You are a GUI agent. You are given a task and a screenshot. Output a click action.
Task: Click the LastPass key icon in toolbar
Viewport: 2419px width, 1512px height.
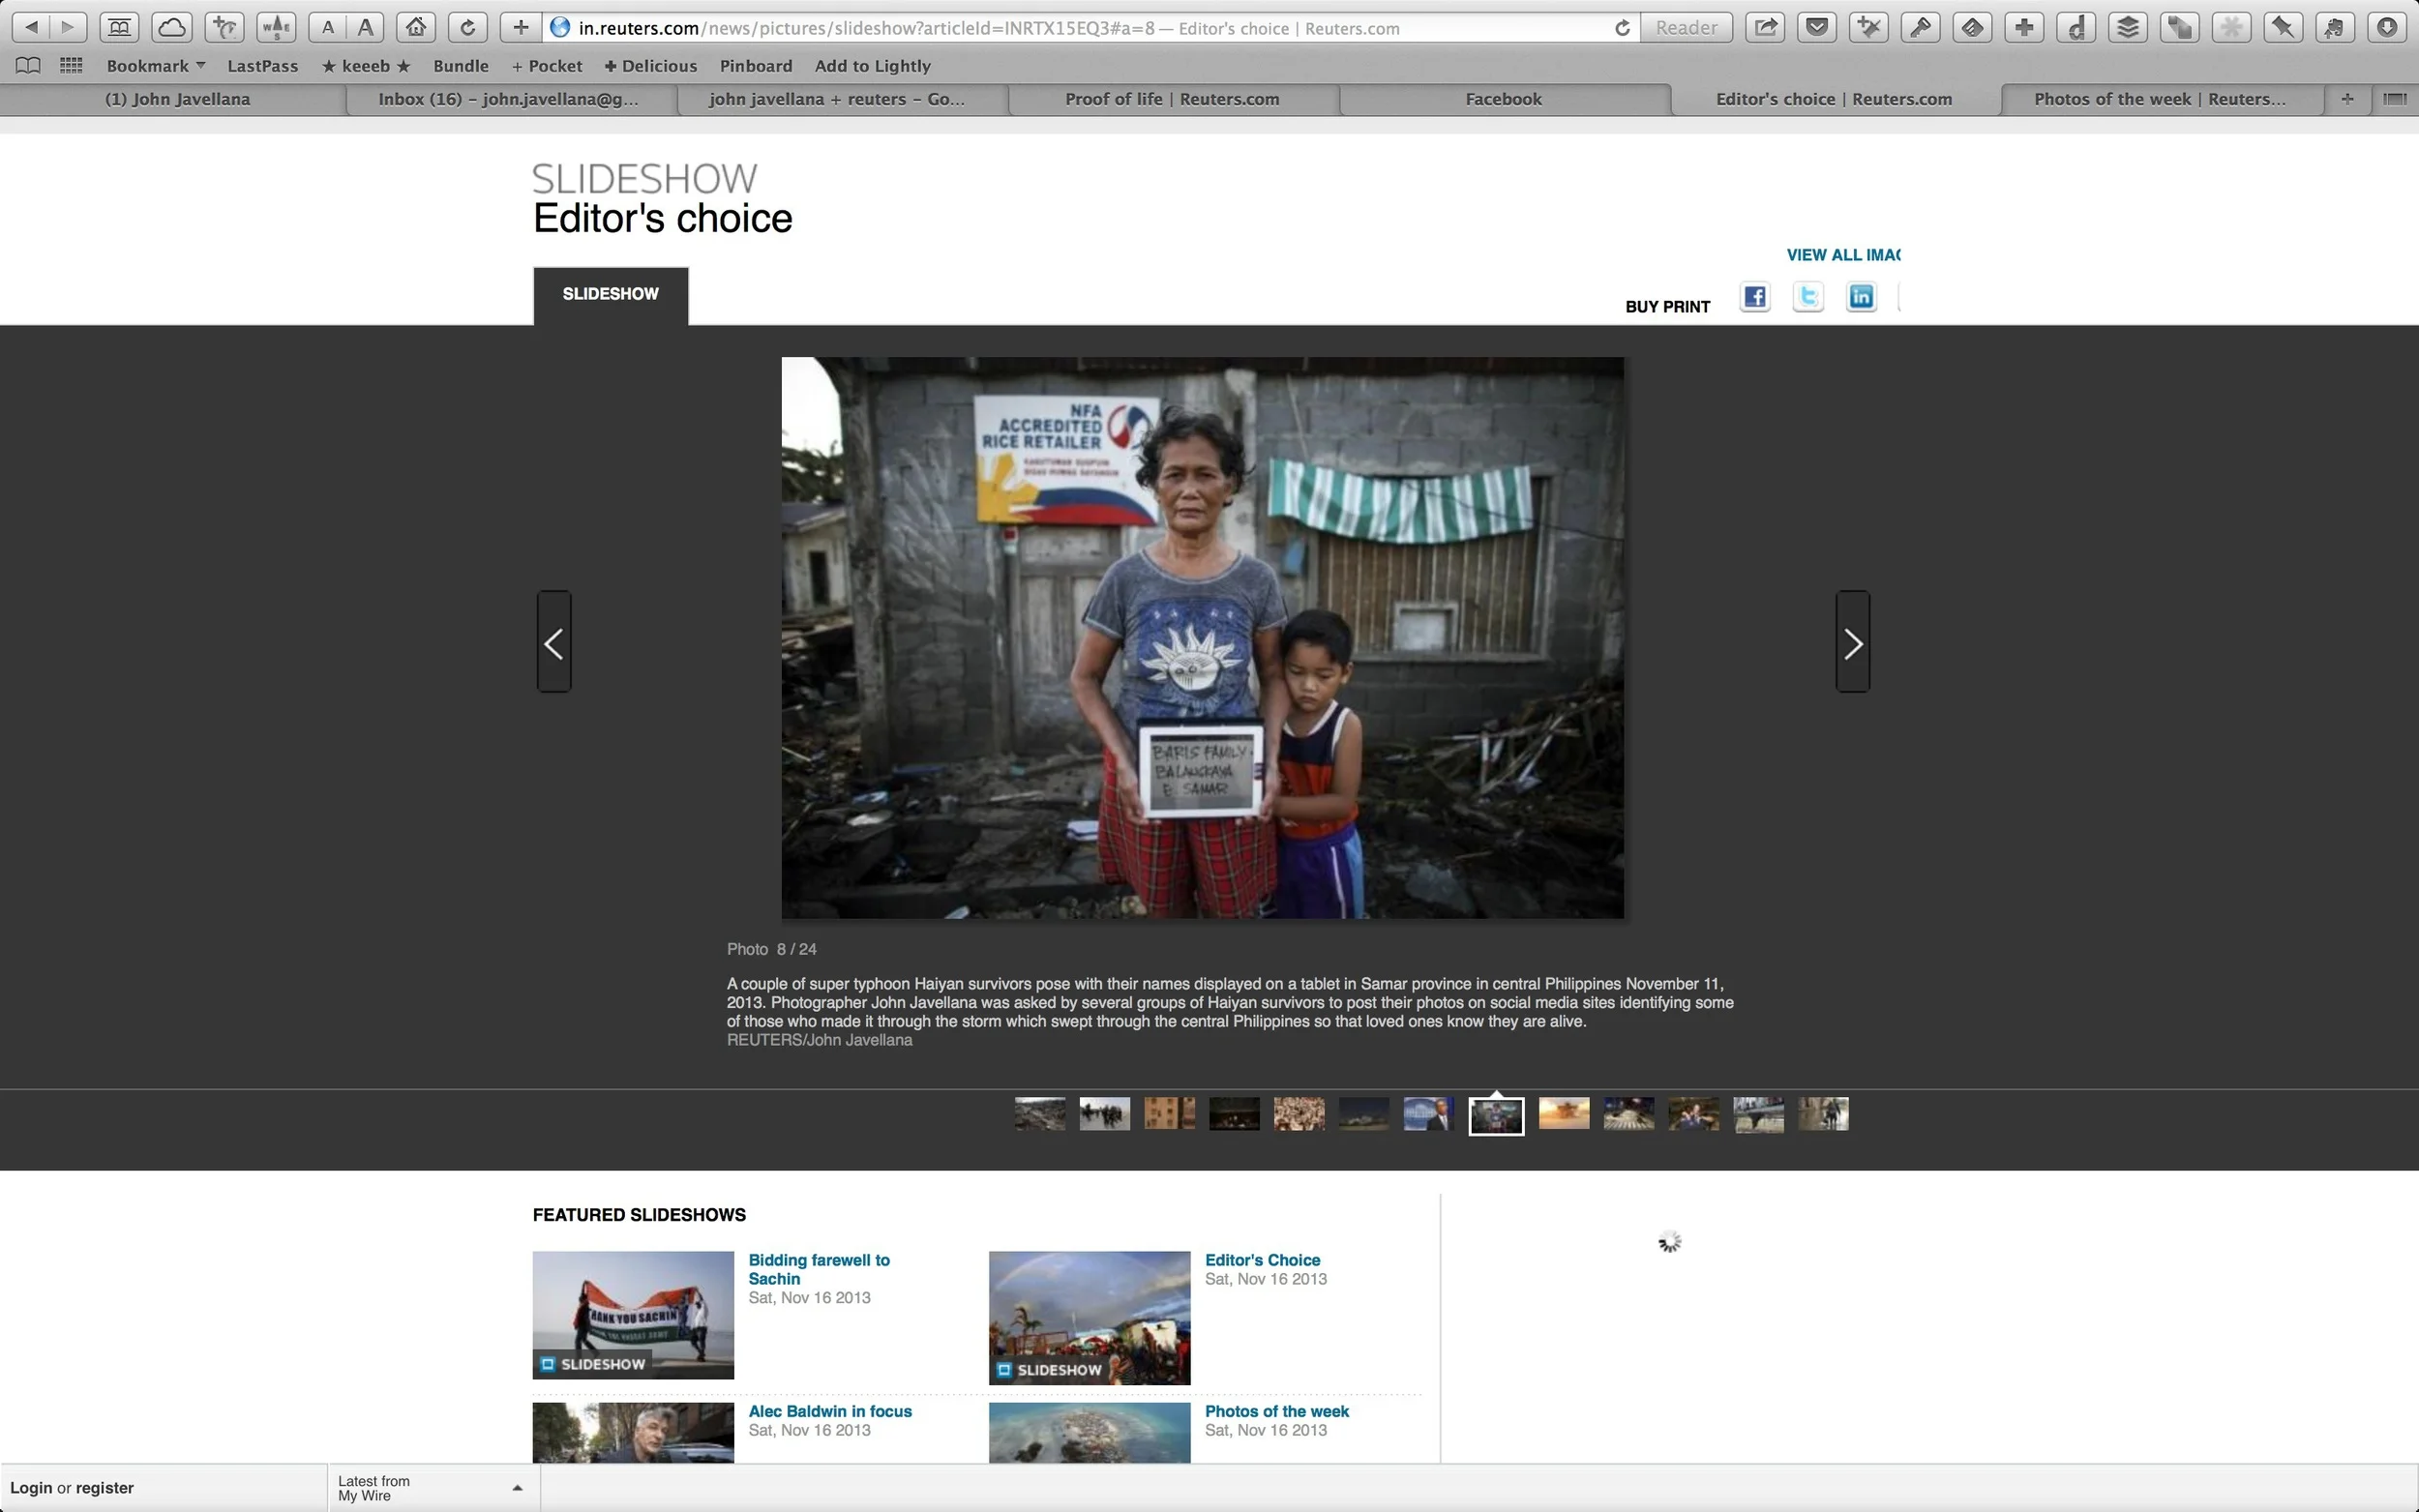1919,27
